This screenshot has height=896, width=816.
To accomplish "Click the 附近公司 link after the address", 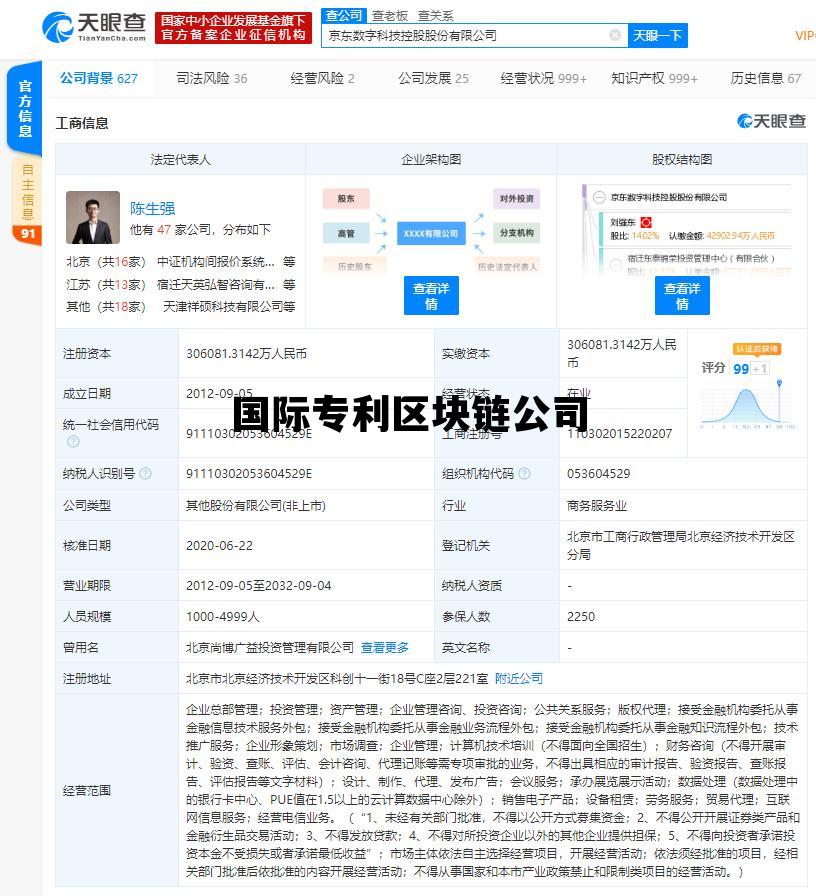I will coord(518,678).
